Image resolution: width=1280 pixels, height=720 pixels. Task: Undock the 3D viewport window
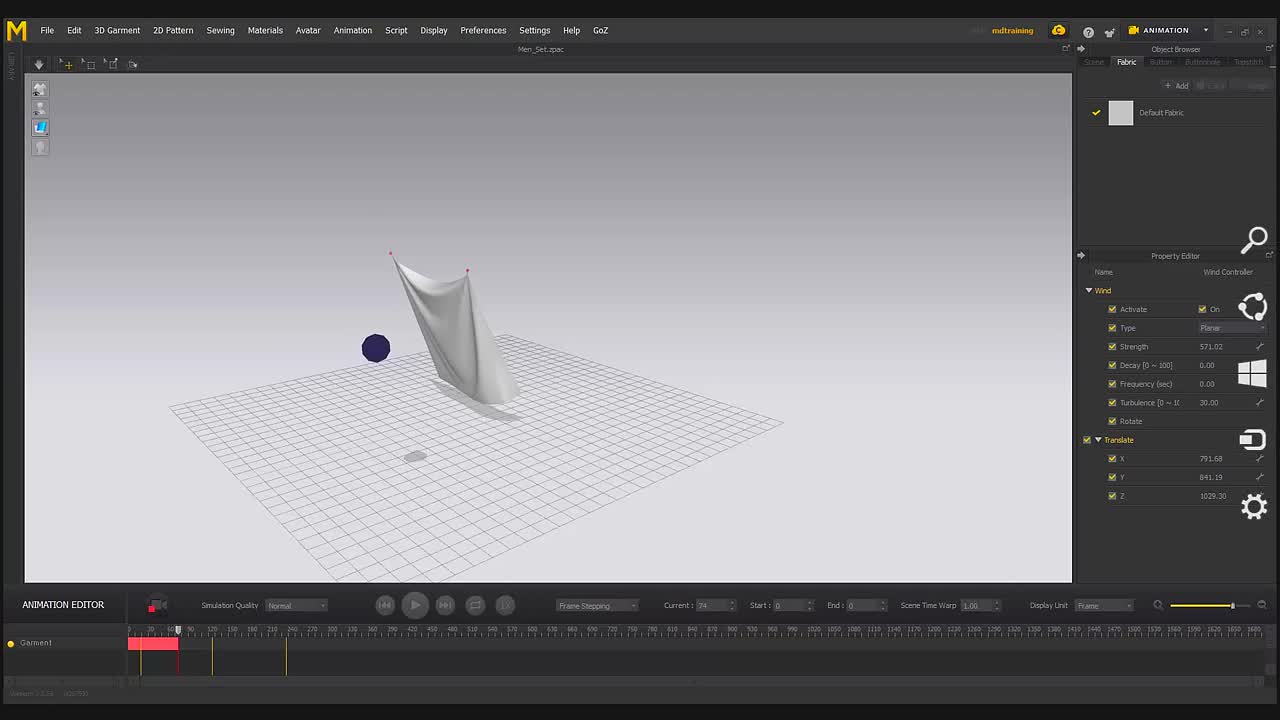1066,49
